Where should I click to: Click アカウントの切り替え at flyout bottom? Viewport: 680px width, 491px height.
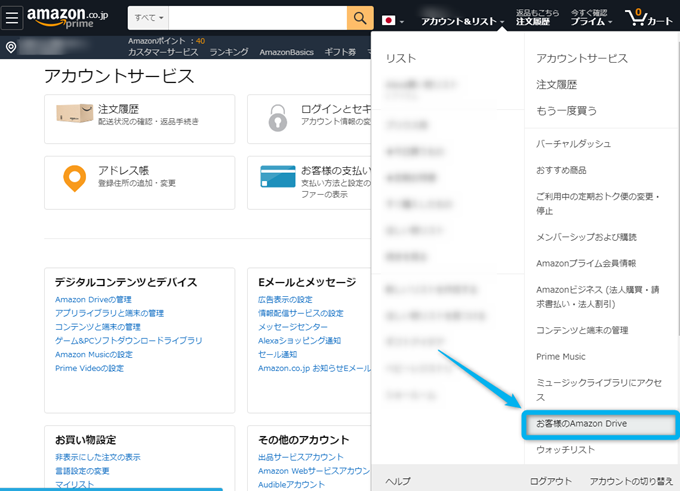631,481
